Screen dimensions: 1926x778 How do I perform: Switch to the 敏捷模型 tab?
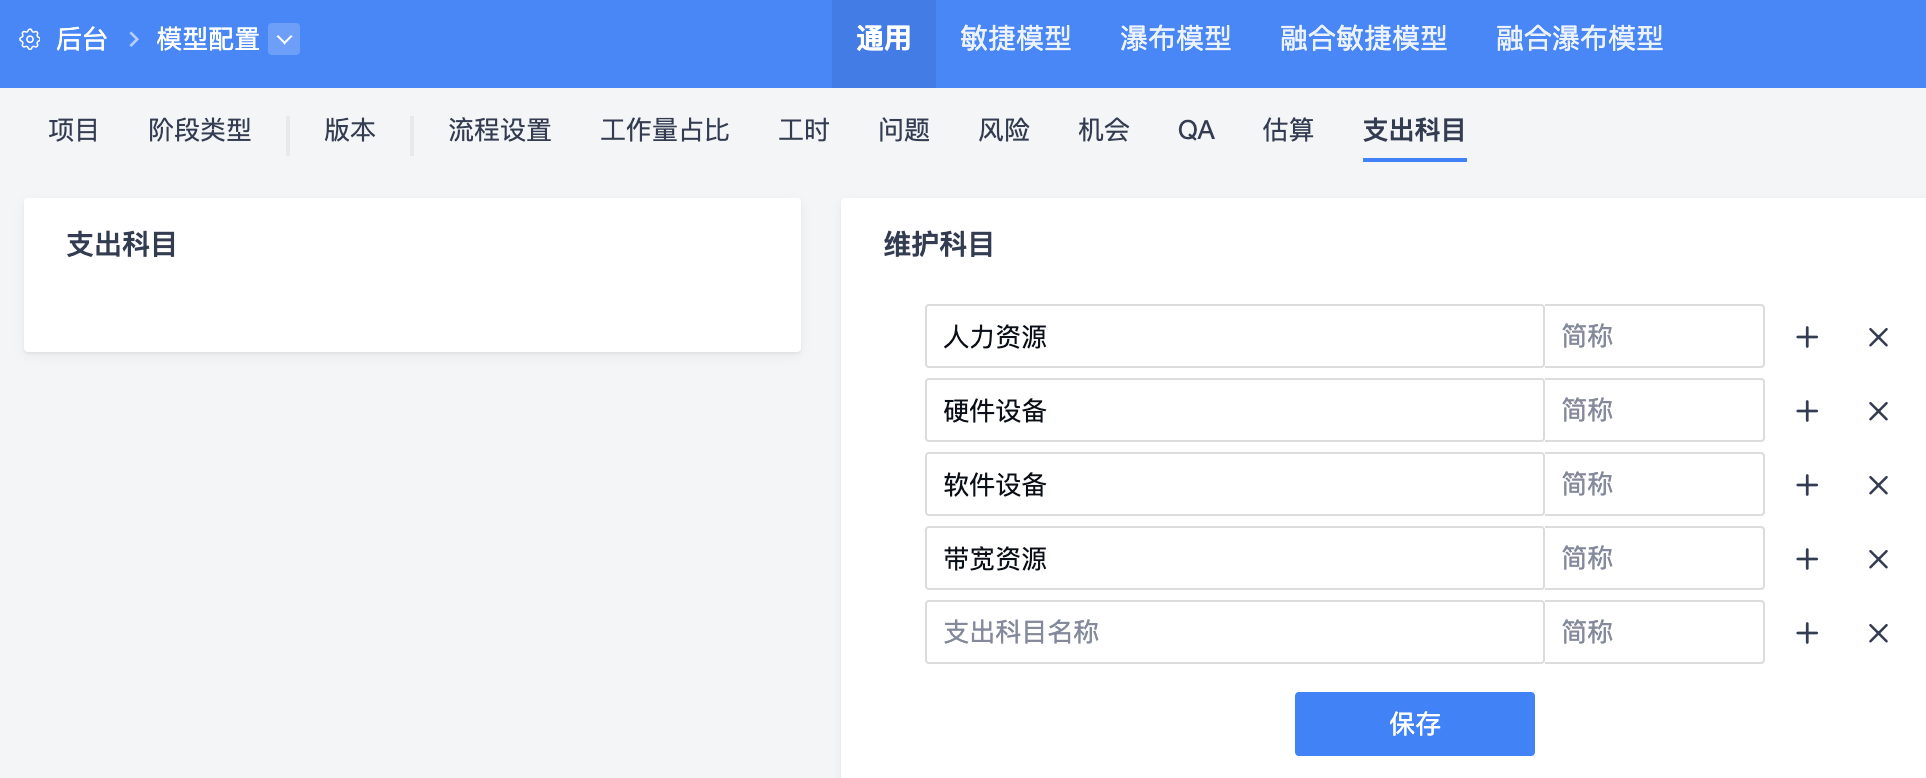[1015, 39]
